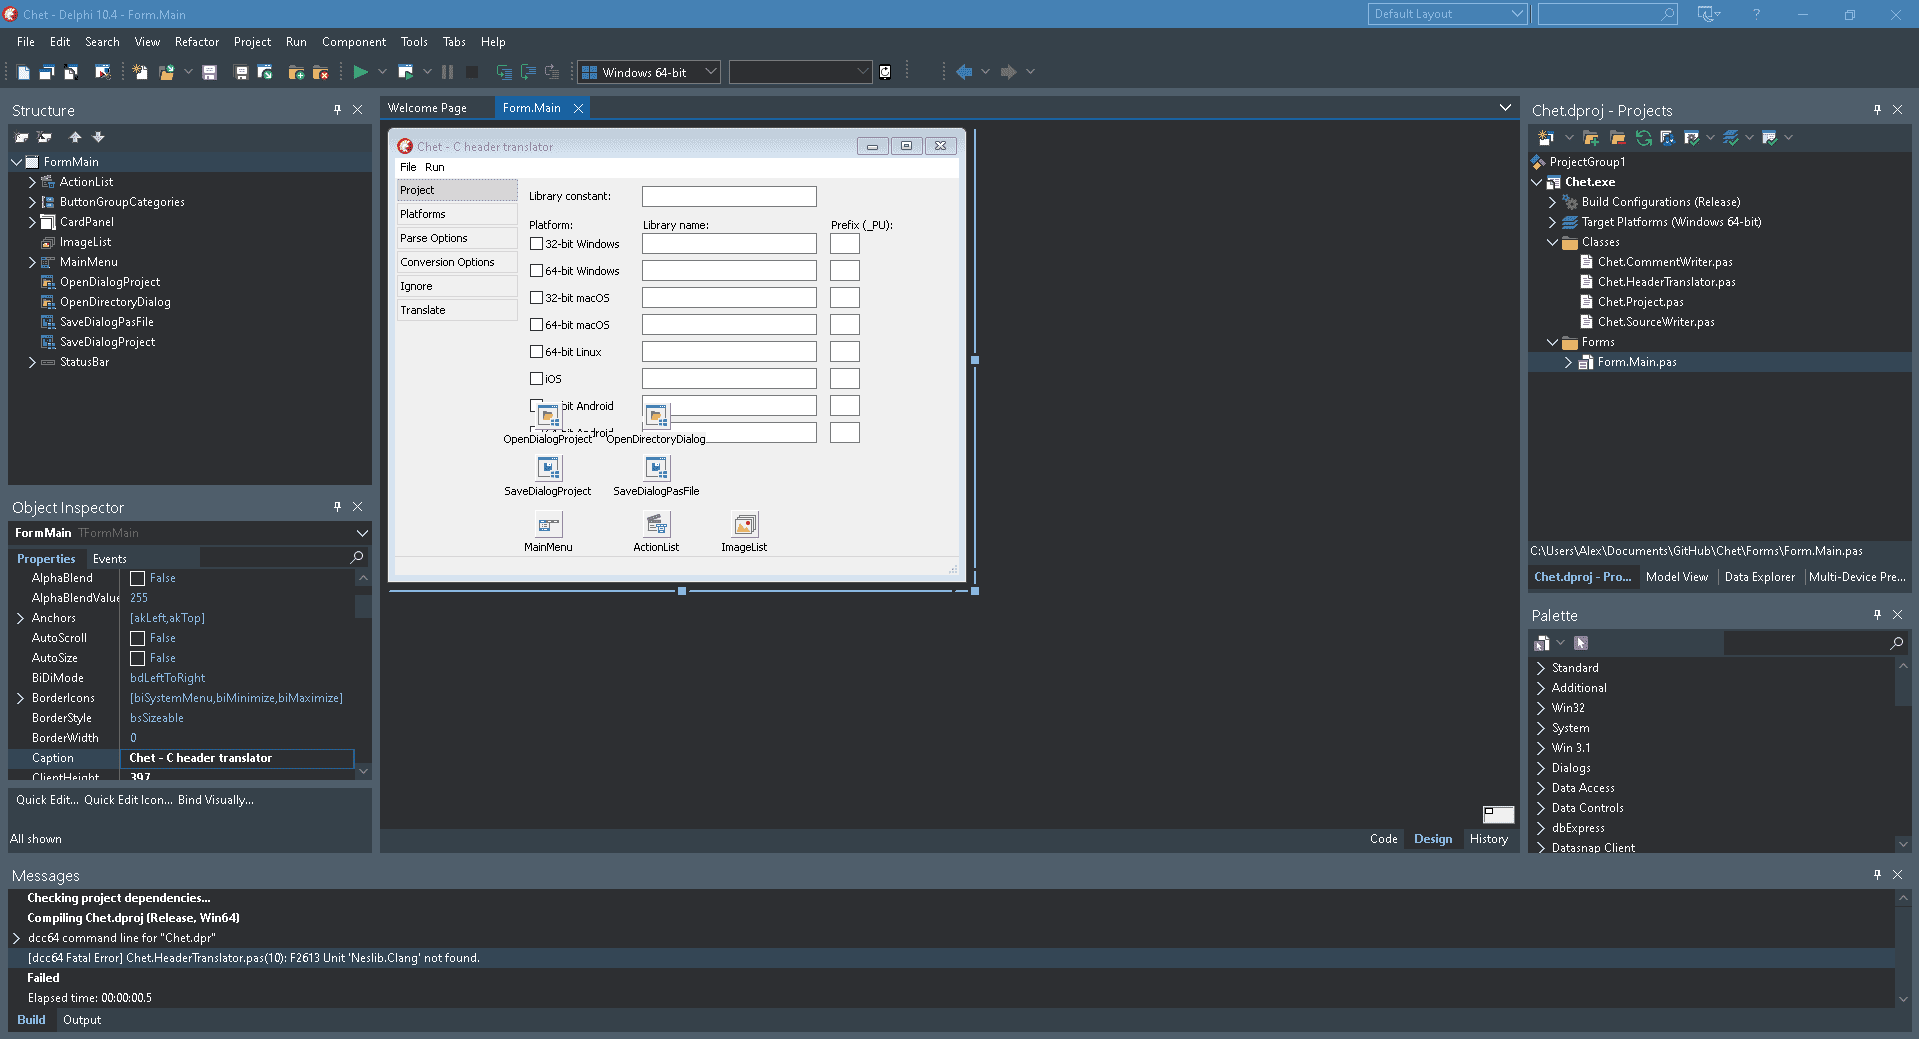Open the Default Layout dropdown
Viewport: 1919px width, 1039px height.
(1516, 14)
